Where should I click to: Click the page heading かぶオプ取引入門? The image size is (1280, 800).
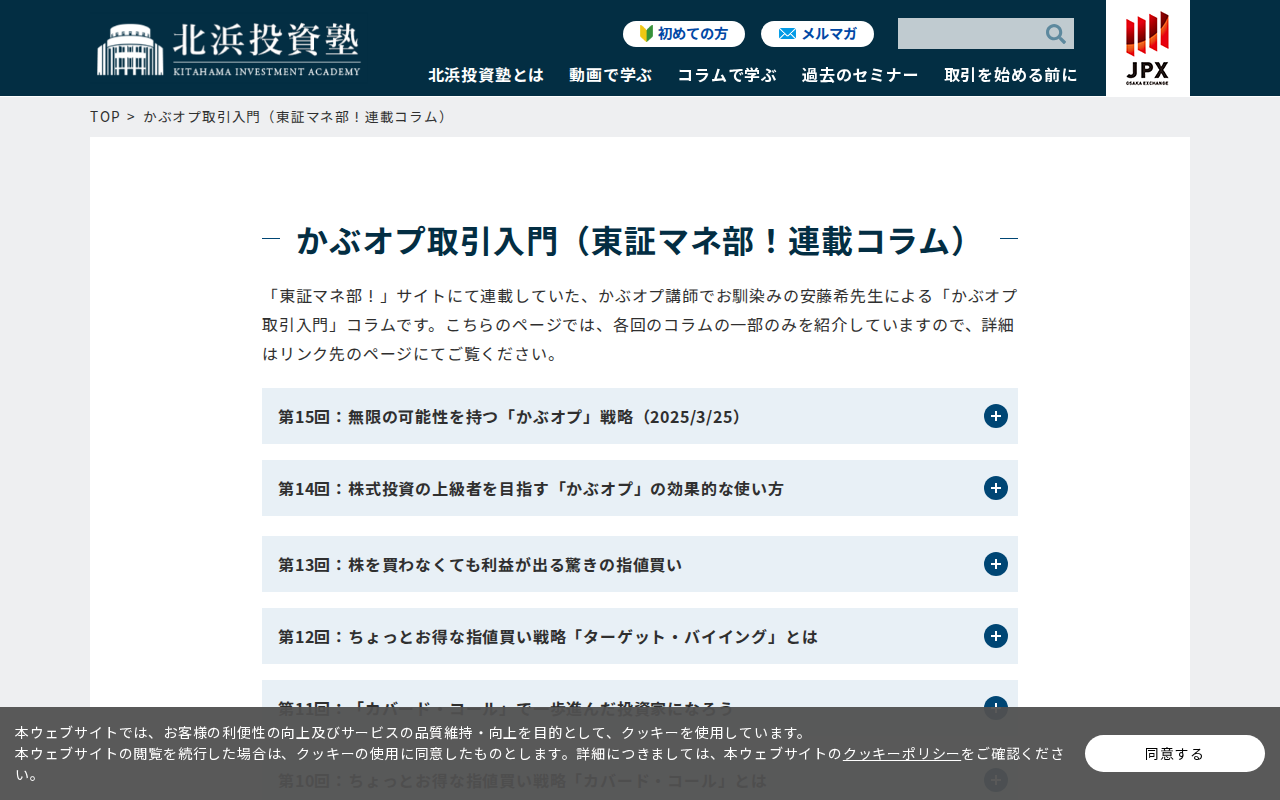pos(640,240)
